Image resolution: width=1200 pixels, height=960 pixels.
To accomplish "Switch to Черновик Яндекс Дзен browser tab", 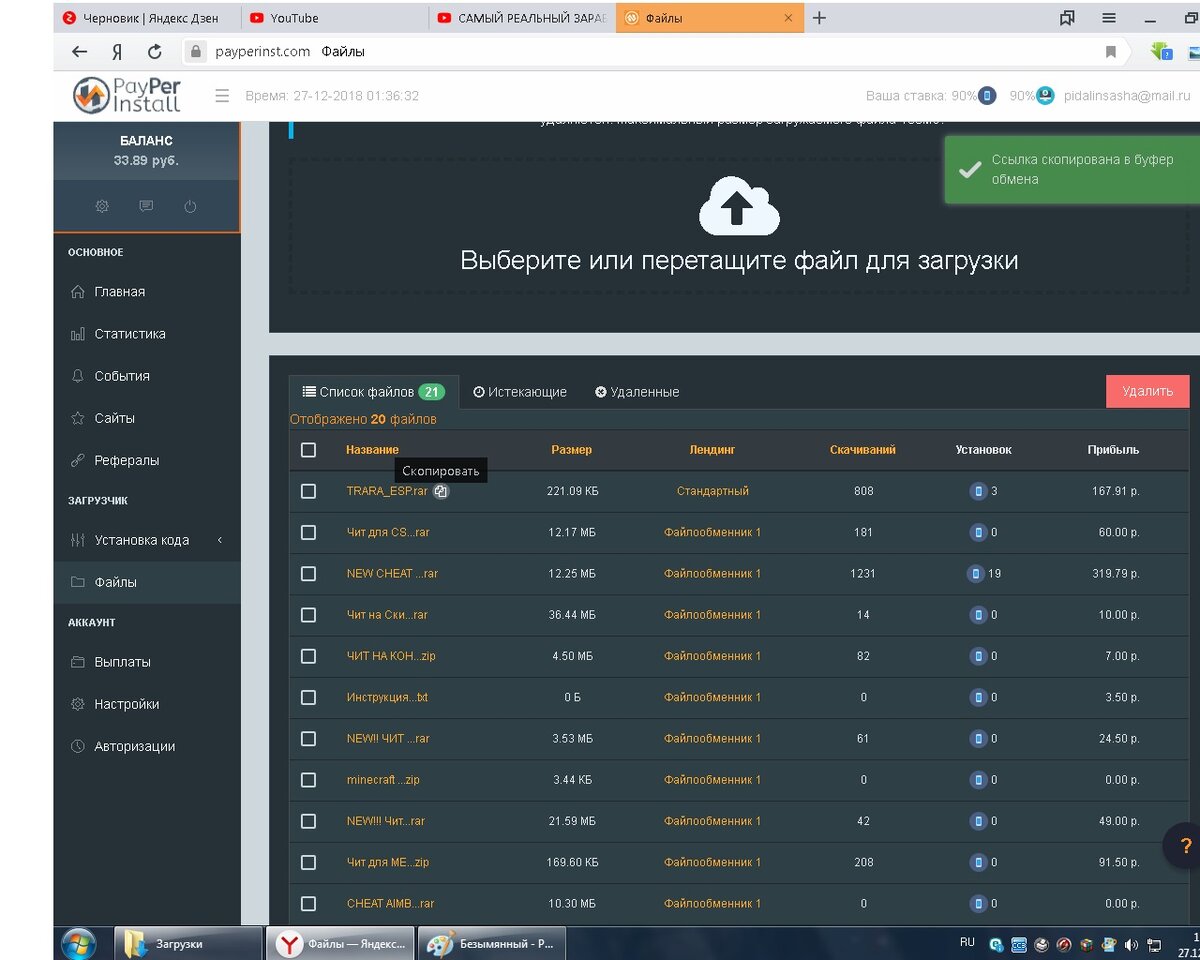I will [147, 18].
